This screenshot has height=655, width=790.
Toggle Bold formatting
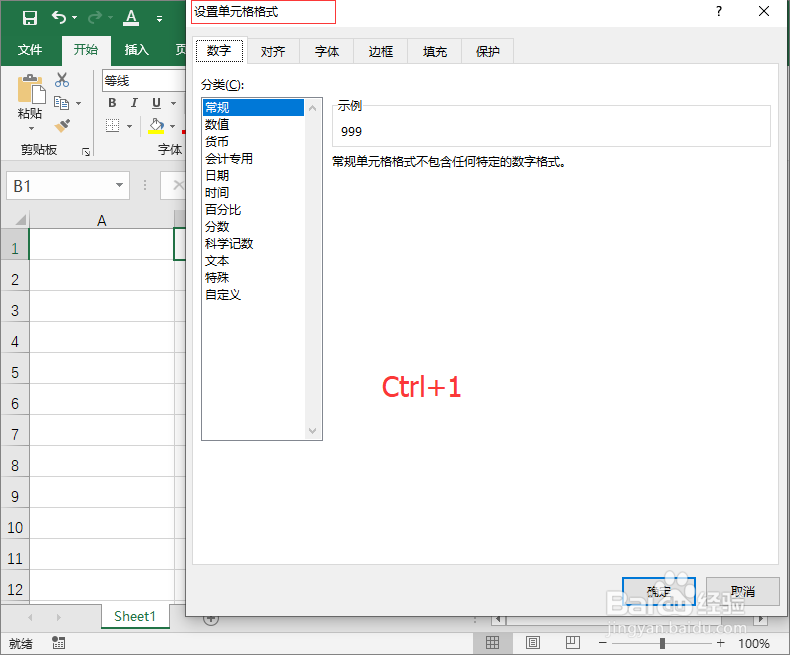click(112, 103)
